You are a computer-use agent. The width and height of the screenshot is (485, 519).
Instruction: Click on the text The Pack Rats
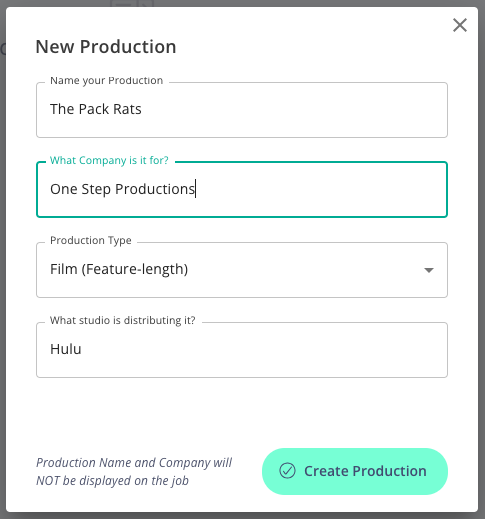coord(96,109)
